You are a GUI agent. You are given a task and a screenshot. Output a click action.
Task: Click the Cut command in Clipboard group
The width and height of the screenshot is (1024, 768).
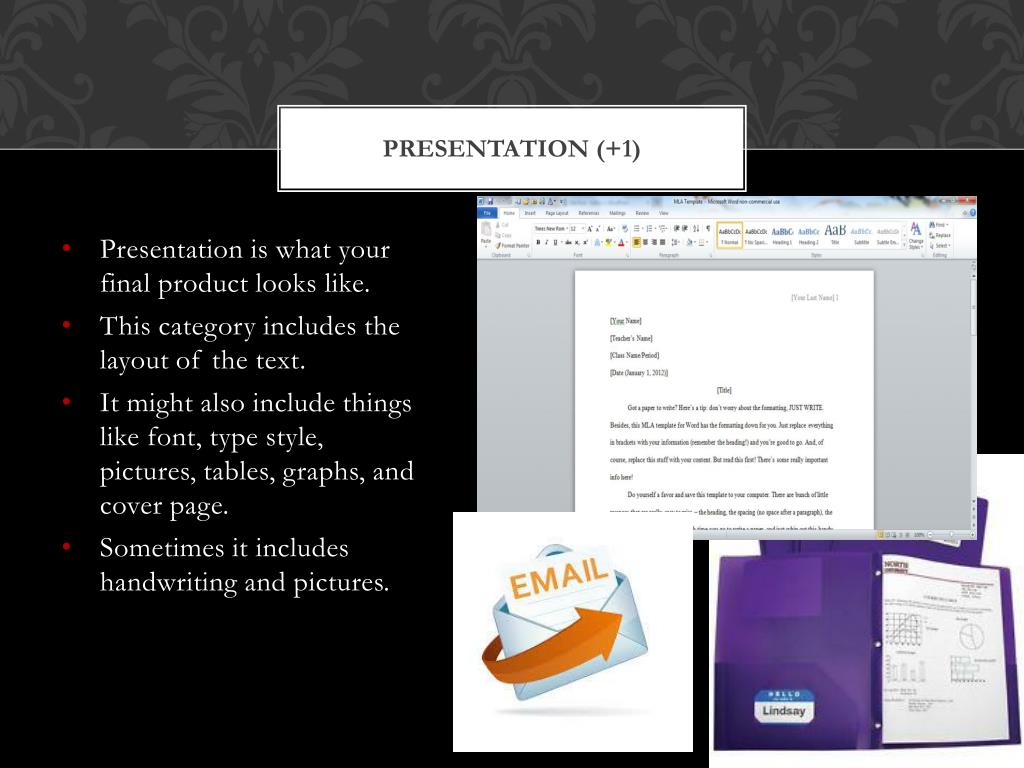click(503, 225)
